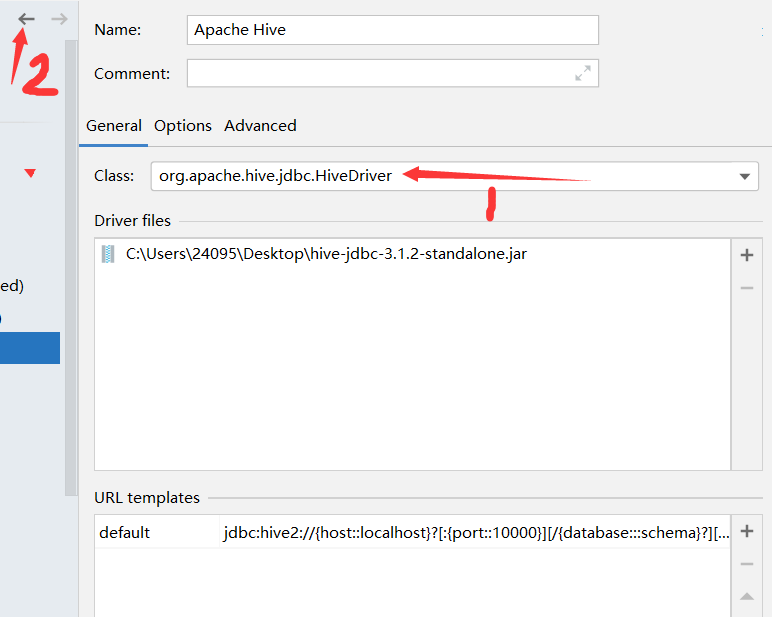Open the Advanced tab

coord(260,126)
